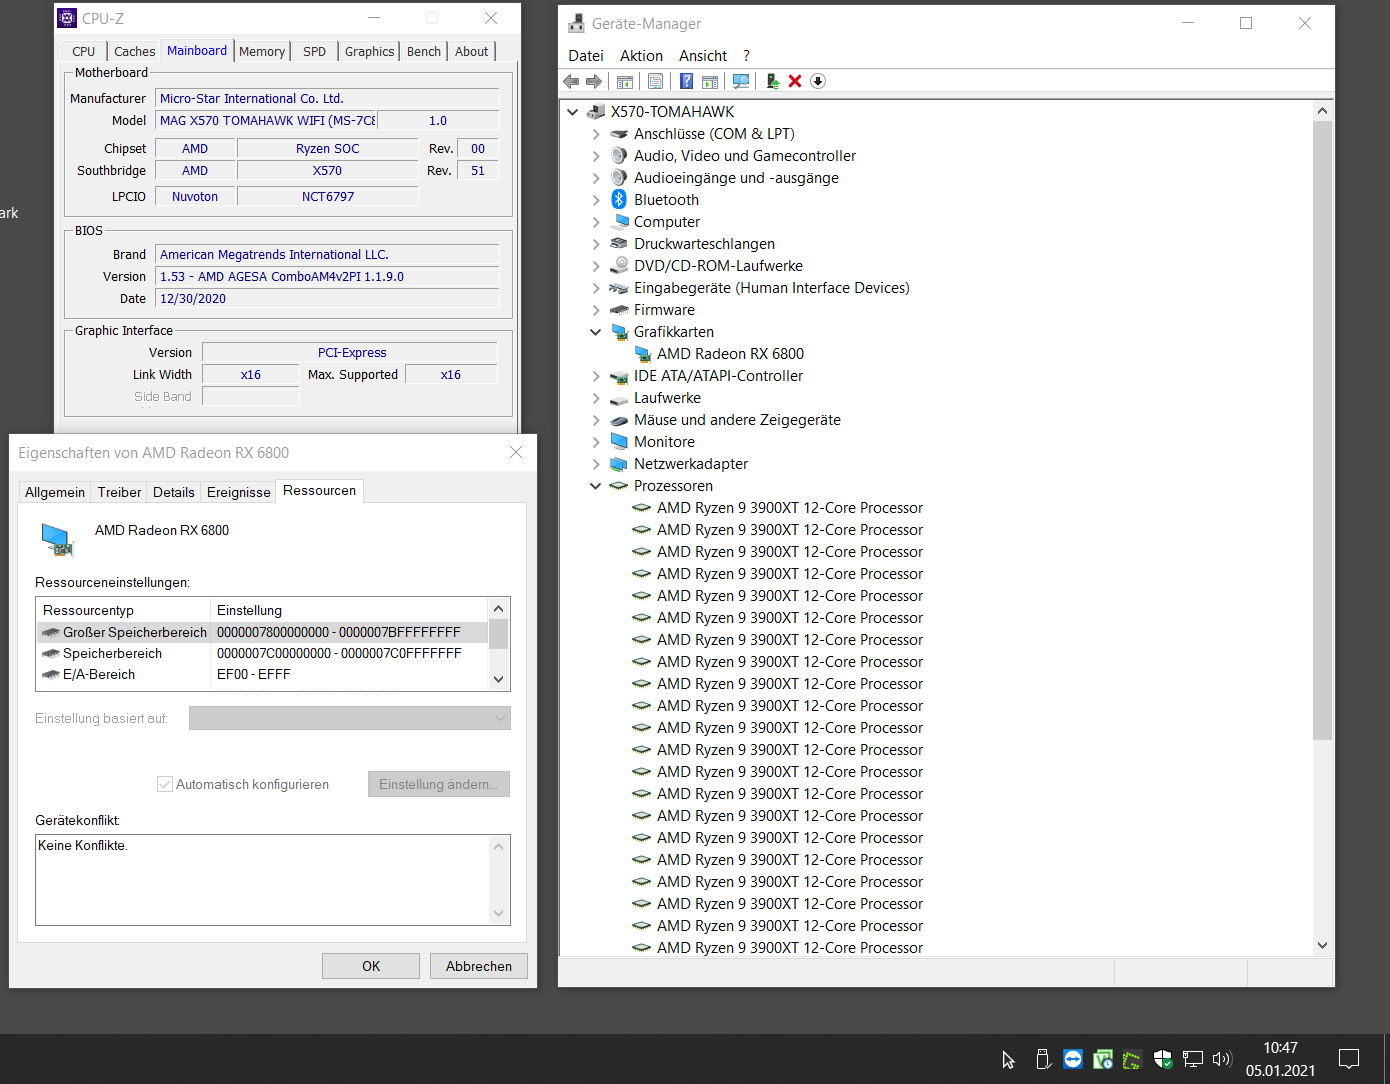The width and height of the screenshot is (1390, 1084).
Task: Open the Treiber tab in properties dialog
Action: tap(119, 492)
